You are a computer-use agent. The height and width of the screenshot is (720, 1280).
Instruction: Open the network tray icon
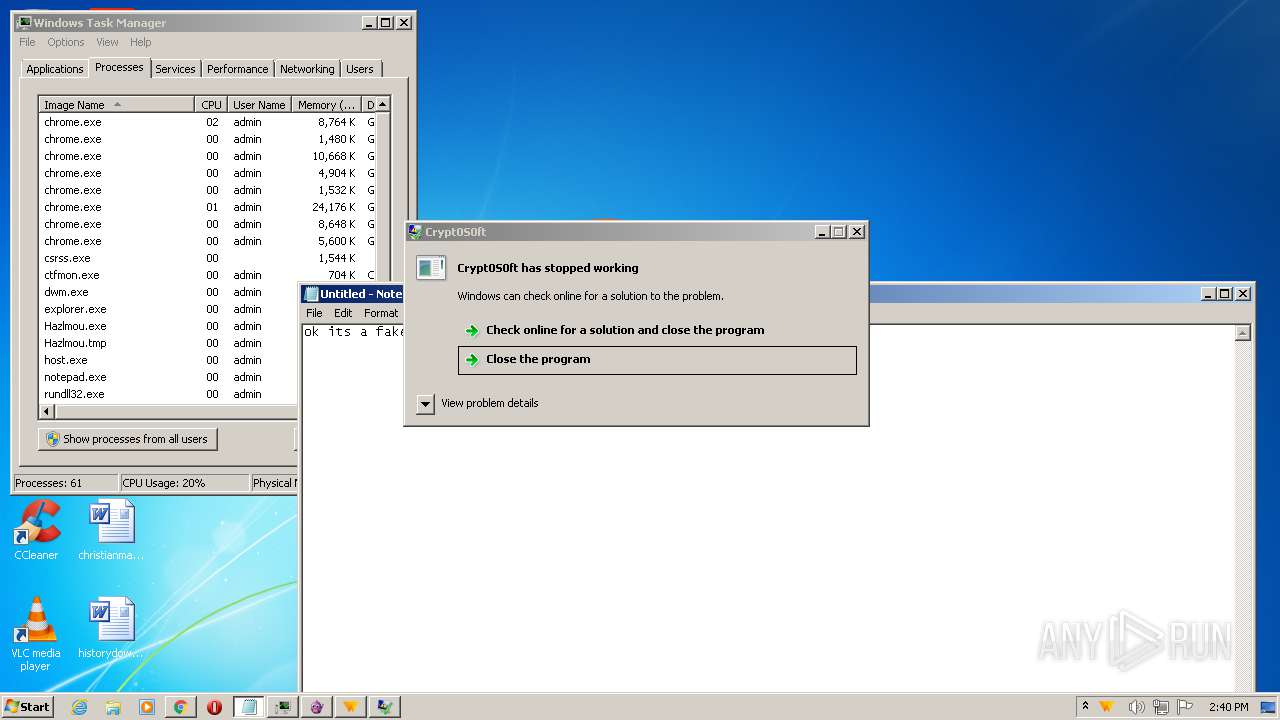[1161, 707]
